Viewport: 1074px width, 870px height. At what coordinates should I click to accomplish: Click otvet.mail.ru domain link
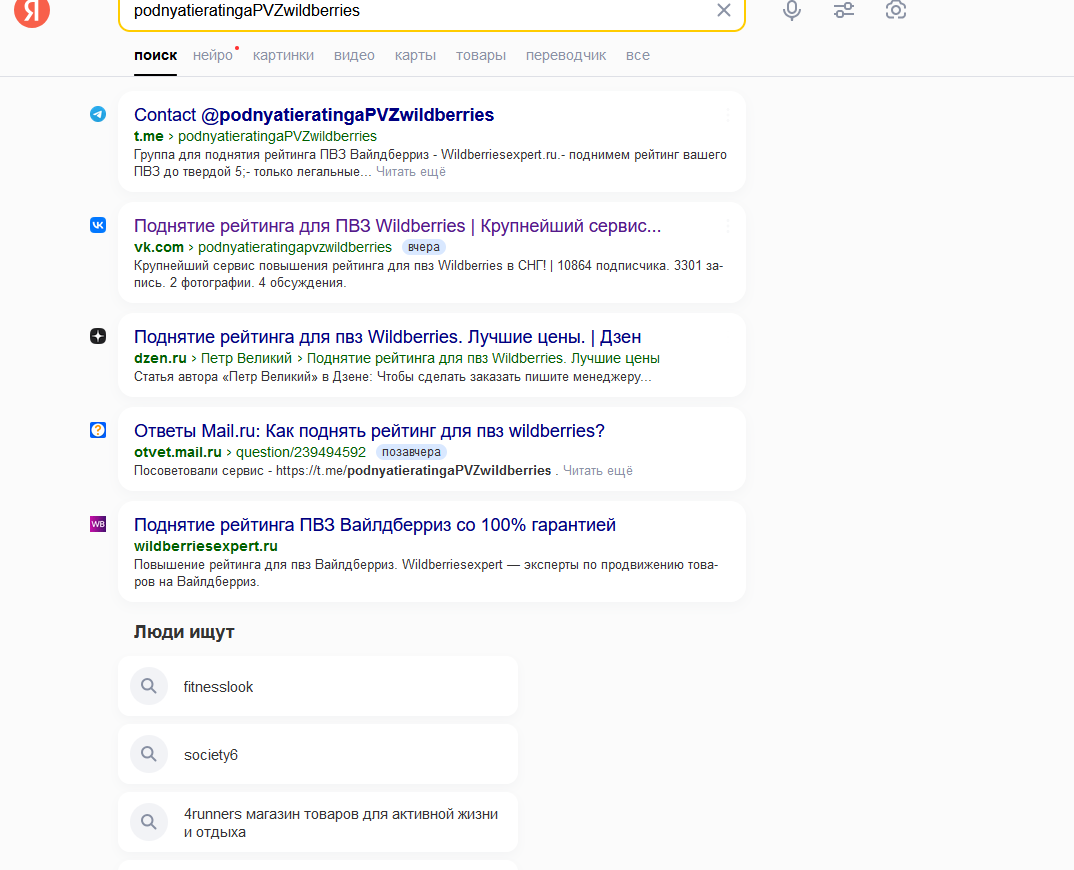(177, 452)
